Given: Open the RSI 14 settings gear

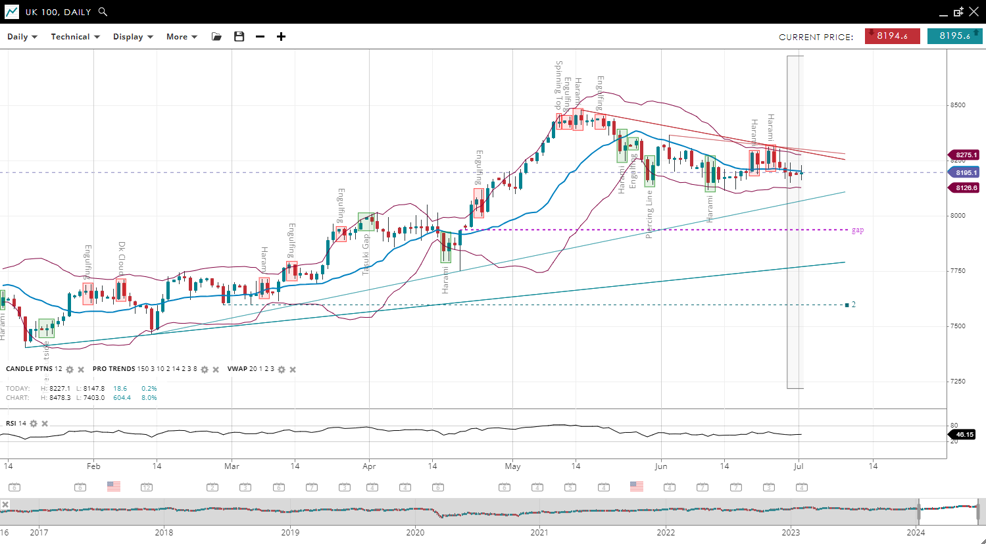Looking at the screenshot, I should click(34, 423).
